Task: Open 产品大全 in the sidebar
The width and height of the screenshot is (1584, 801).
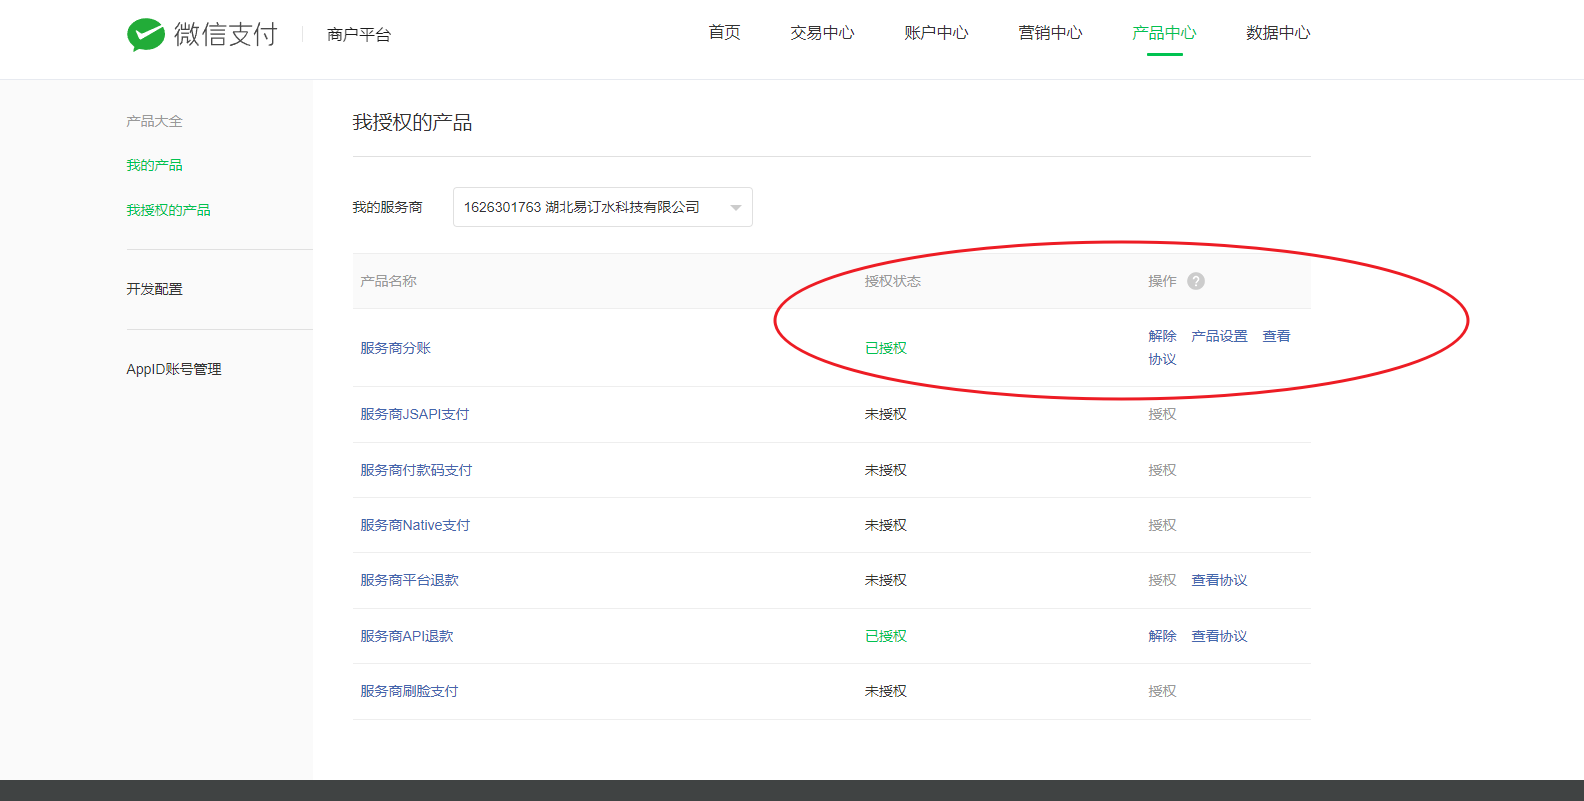Action: coord(154,121)
